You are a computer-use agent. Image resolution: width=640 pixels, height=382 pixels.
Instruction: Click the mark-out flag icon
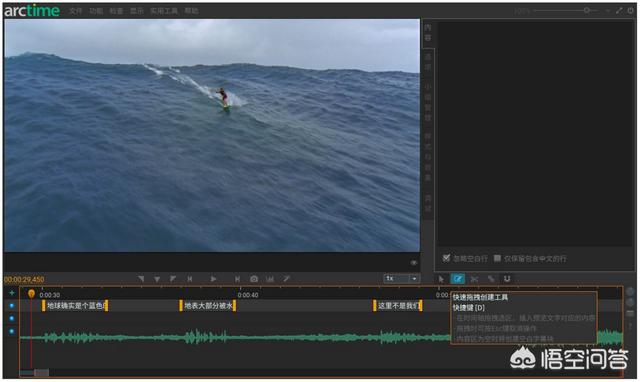click(x=173, y=279)
